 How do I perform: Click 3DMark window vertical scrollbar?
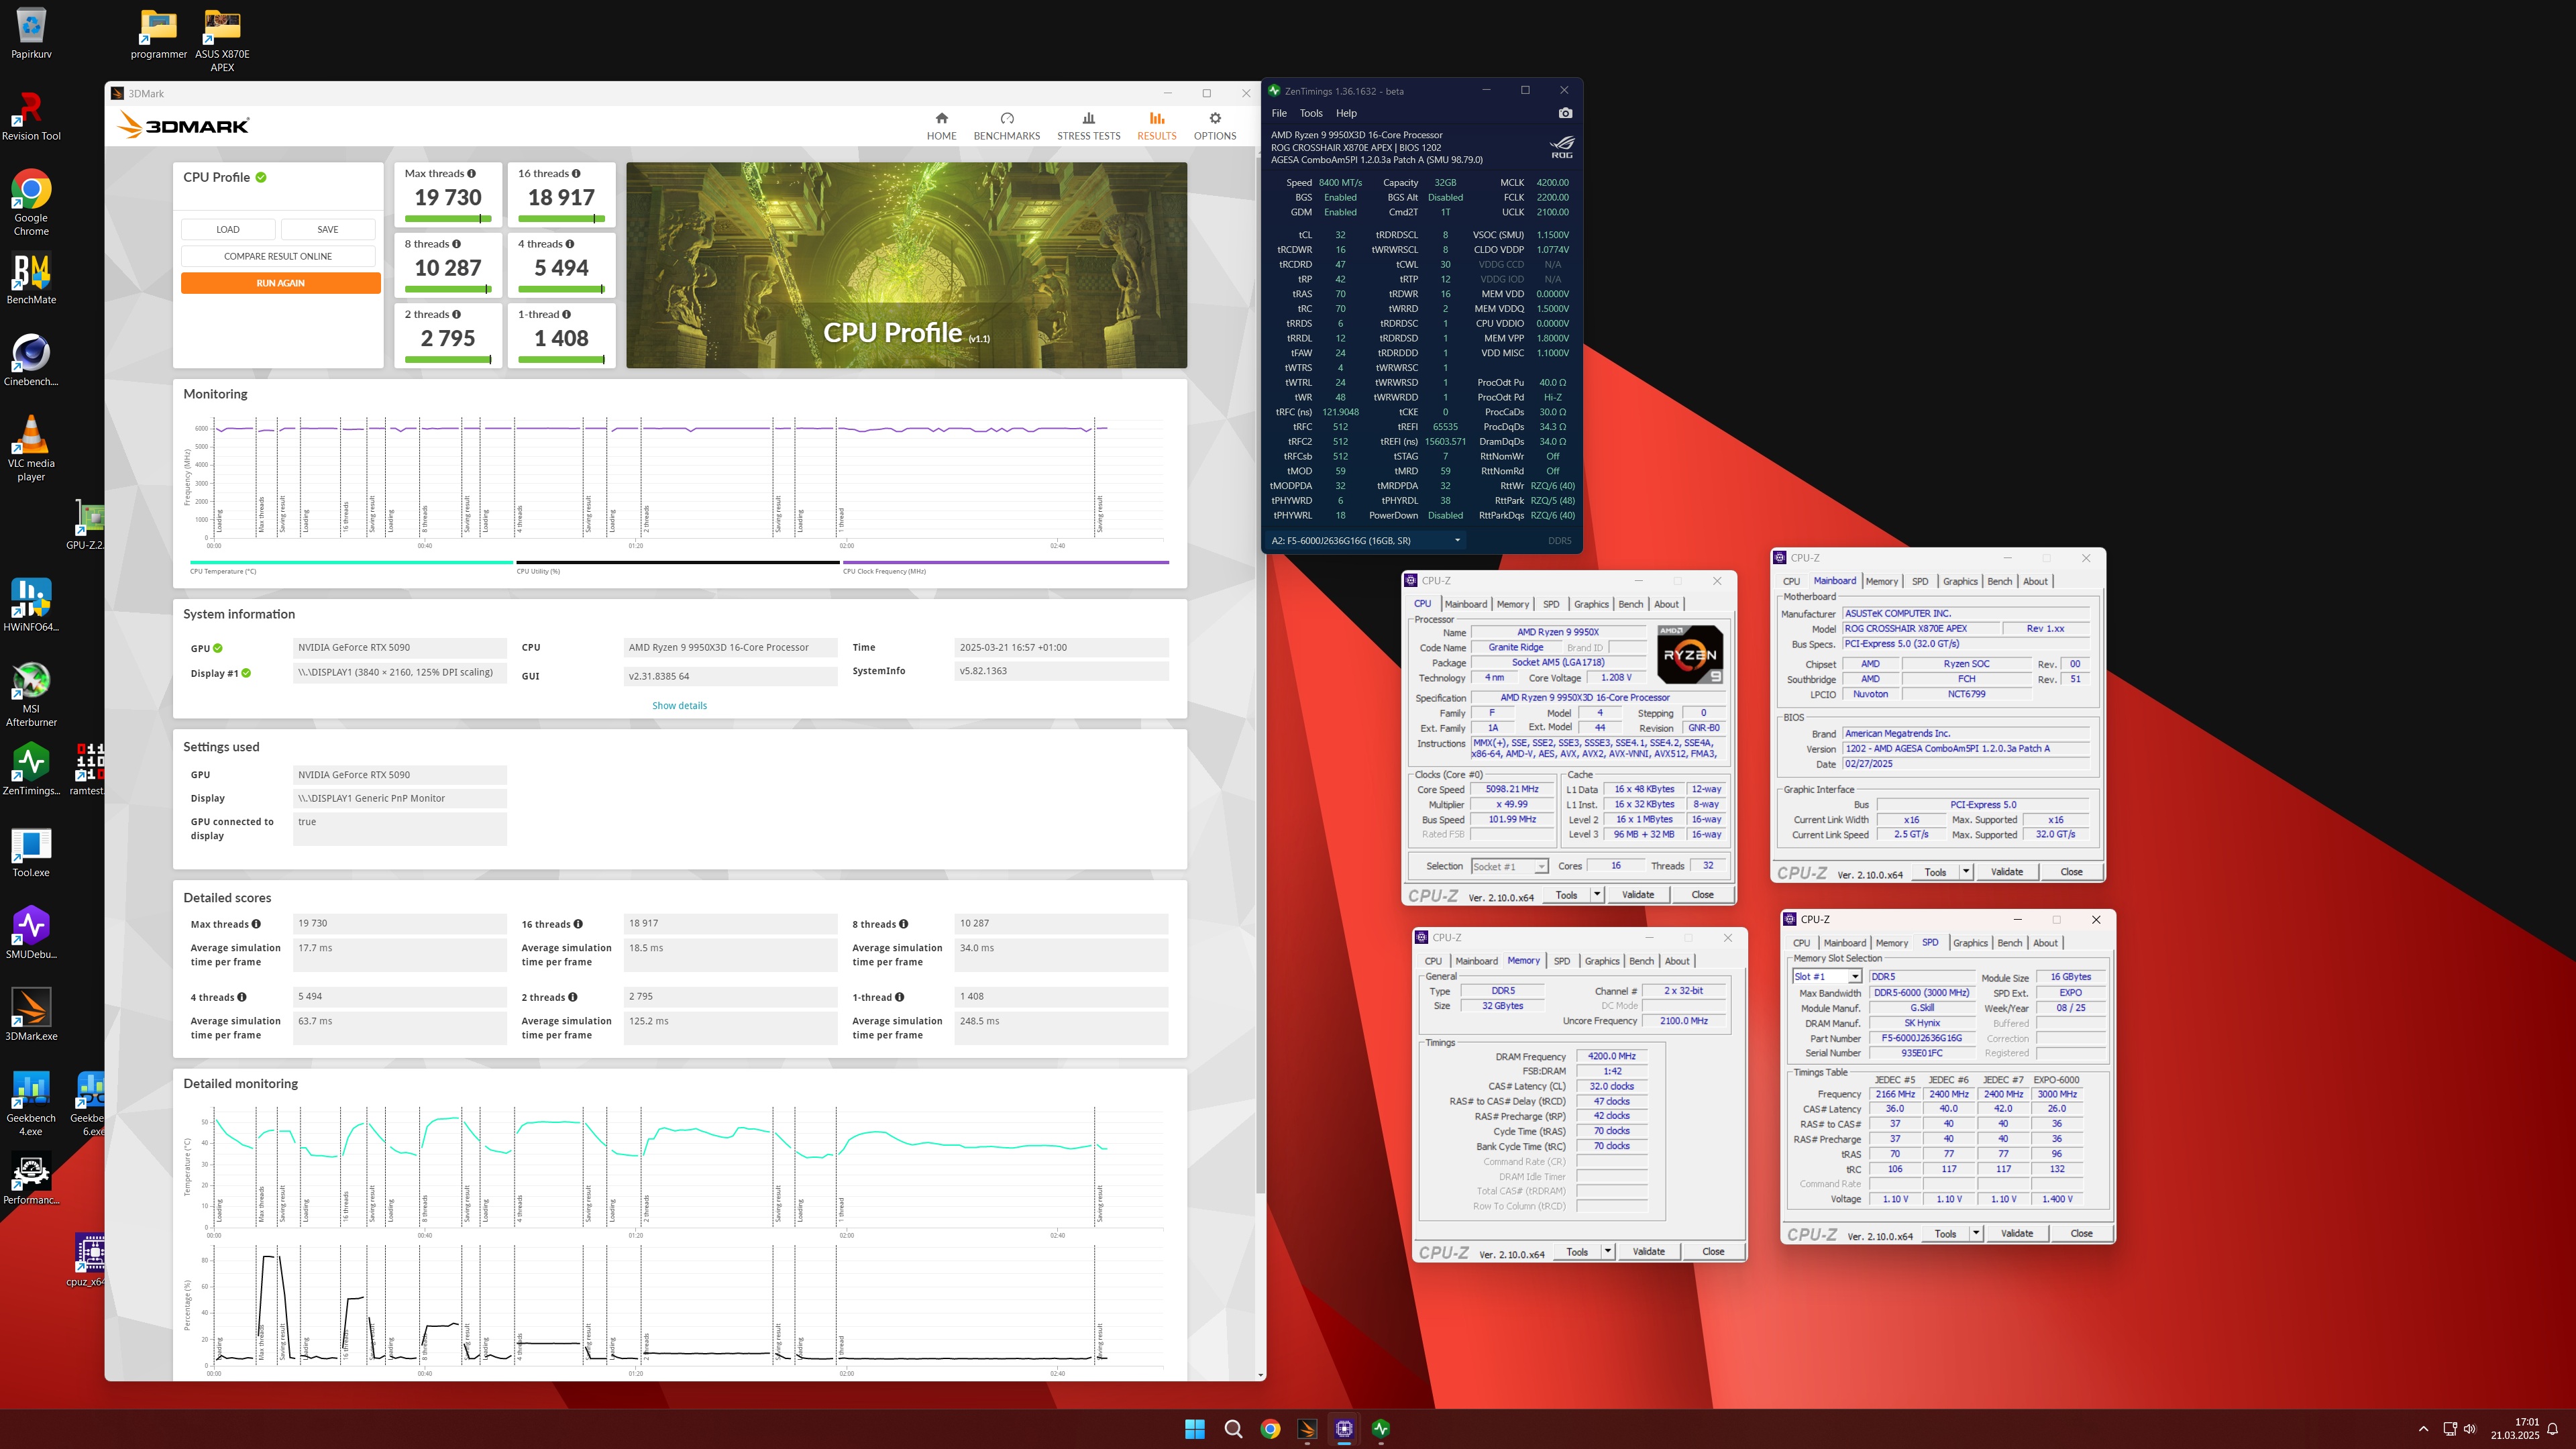[1260, 675]
